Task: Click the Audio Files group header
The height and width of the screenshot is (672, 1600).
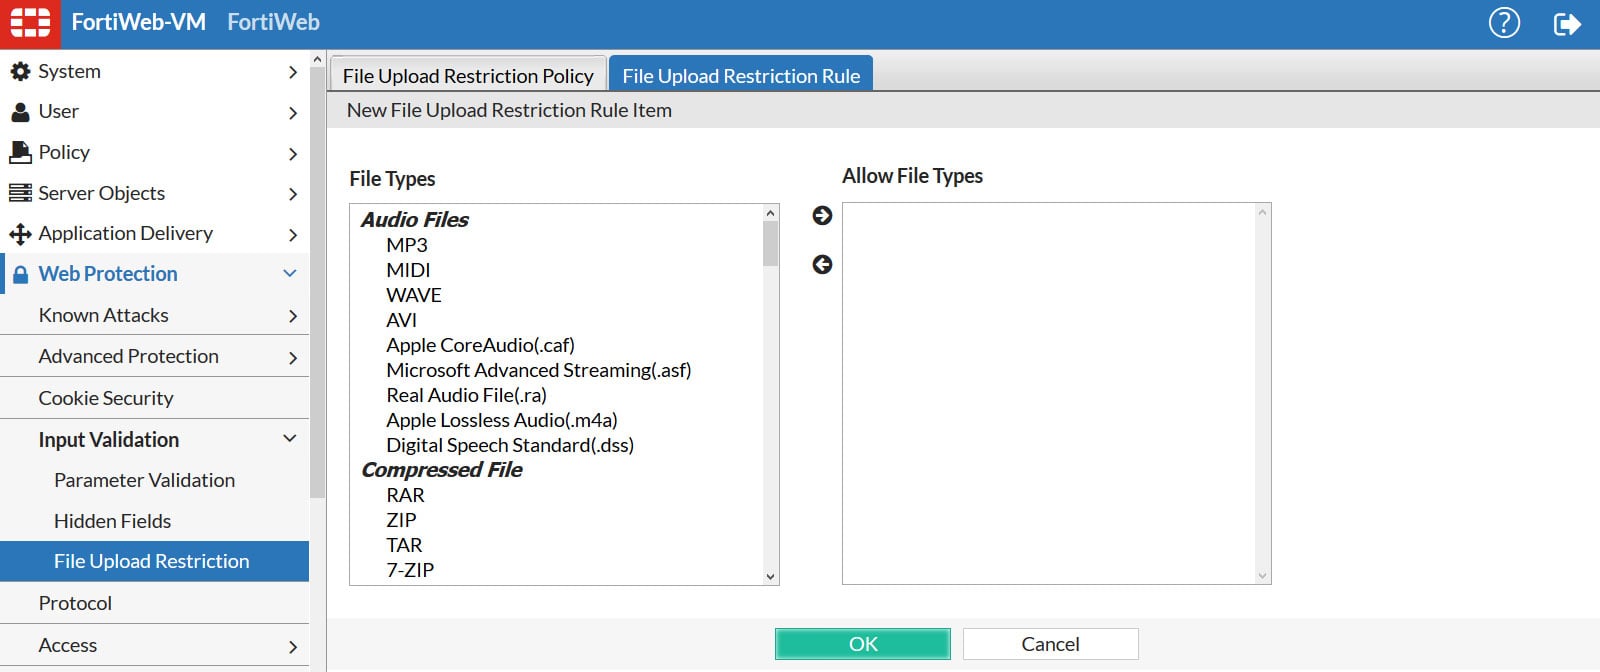Action: point(414,219)
